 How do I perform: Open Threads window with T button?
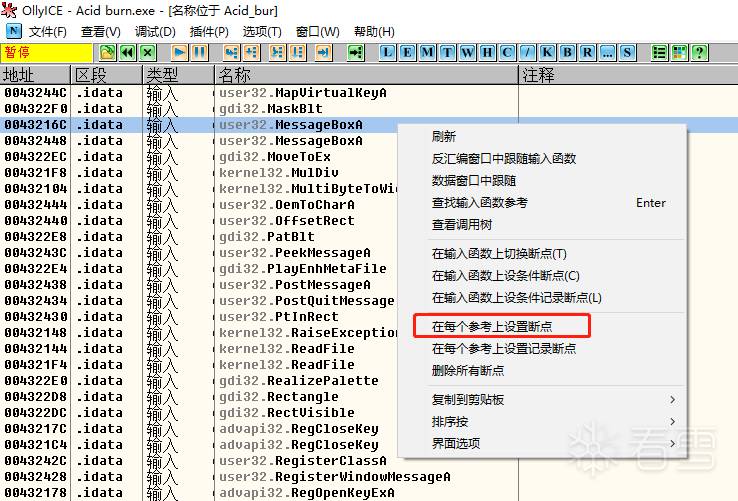pyautogui.click(x=447, y=52)
